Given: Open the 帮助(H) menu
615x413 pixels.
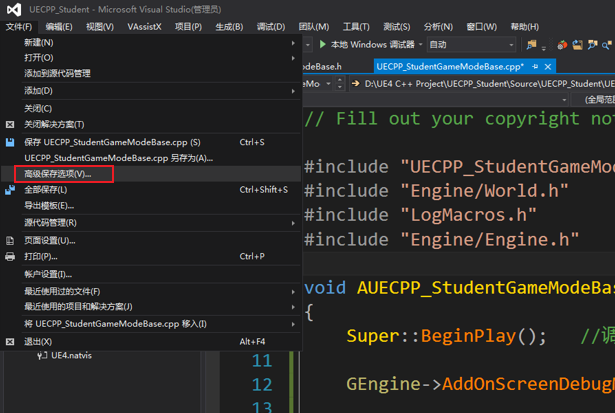Looking at the screenshot, I should 524,27.
